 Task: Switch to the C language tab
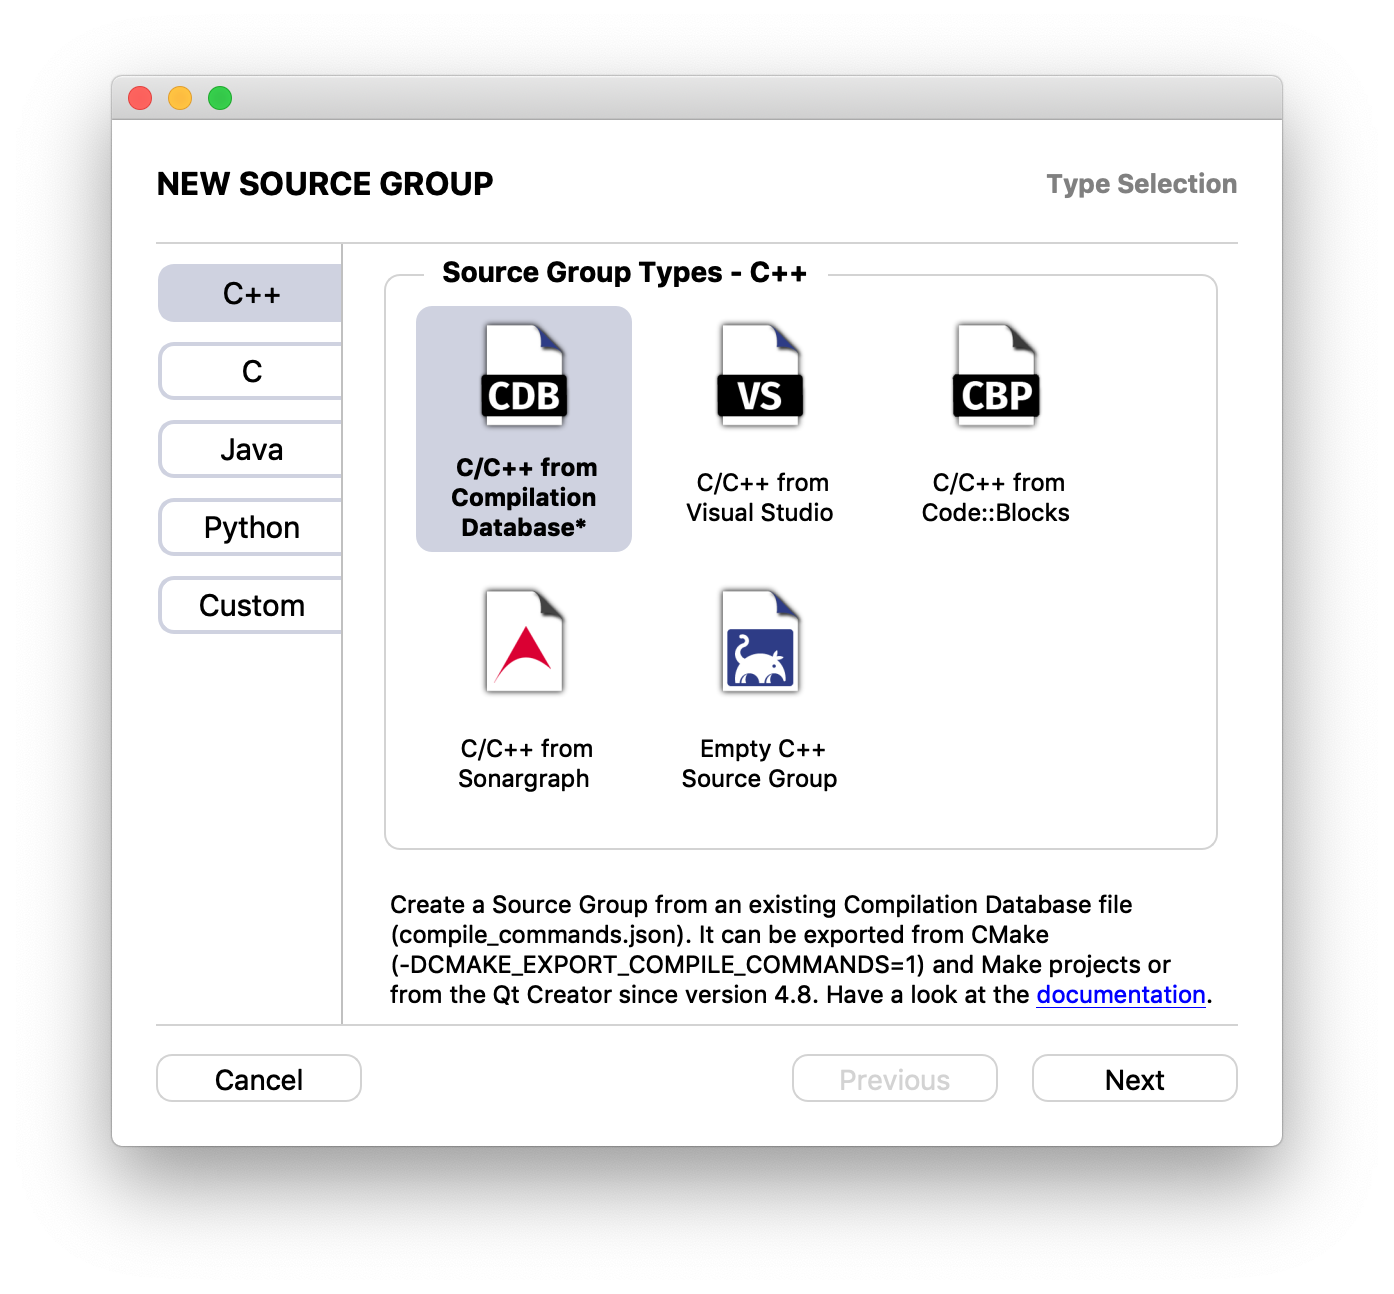click(x=250, y=371)
